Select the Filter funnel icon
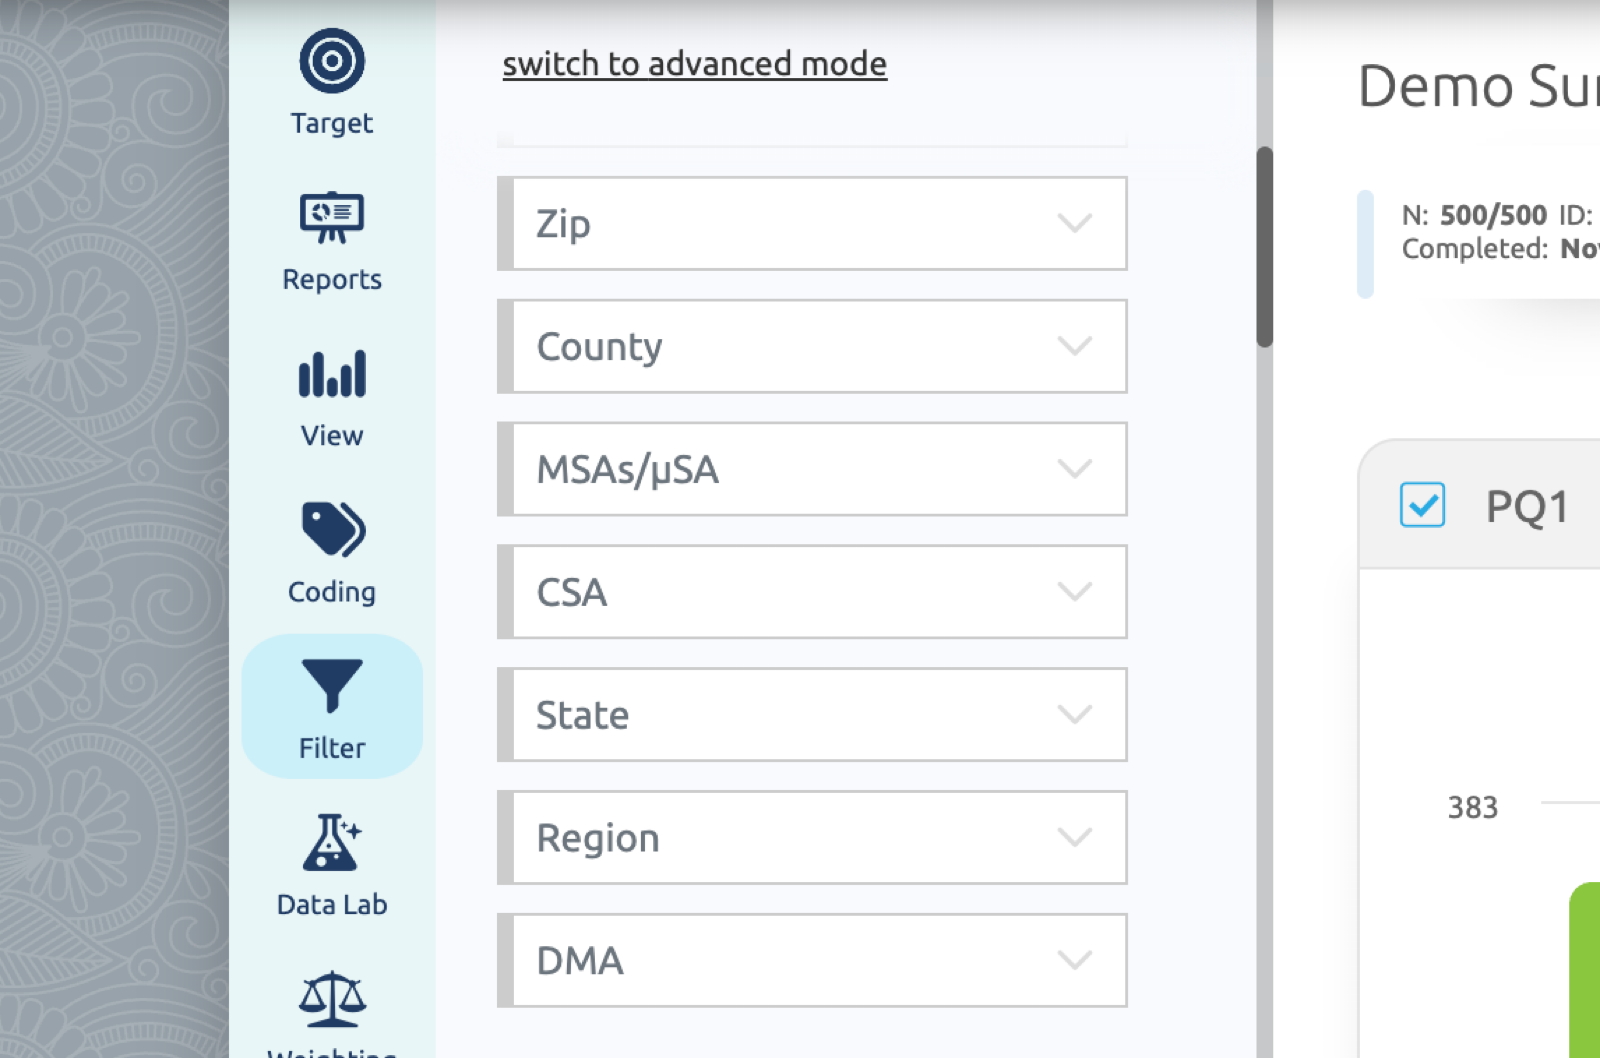This screenshot has width=1600, height=1058. (332, 686)
